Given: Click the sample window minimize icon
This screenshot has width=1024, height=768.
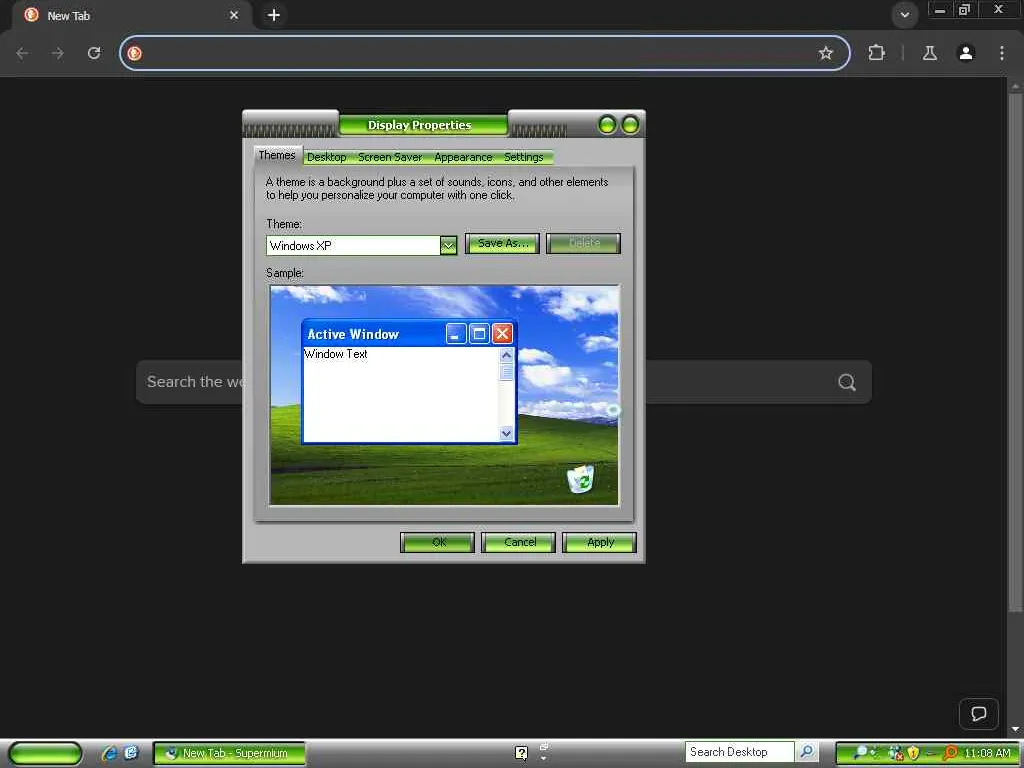Looking at the screenshot, I should (456, 334).
